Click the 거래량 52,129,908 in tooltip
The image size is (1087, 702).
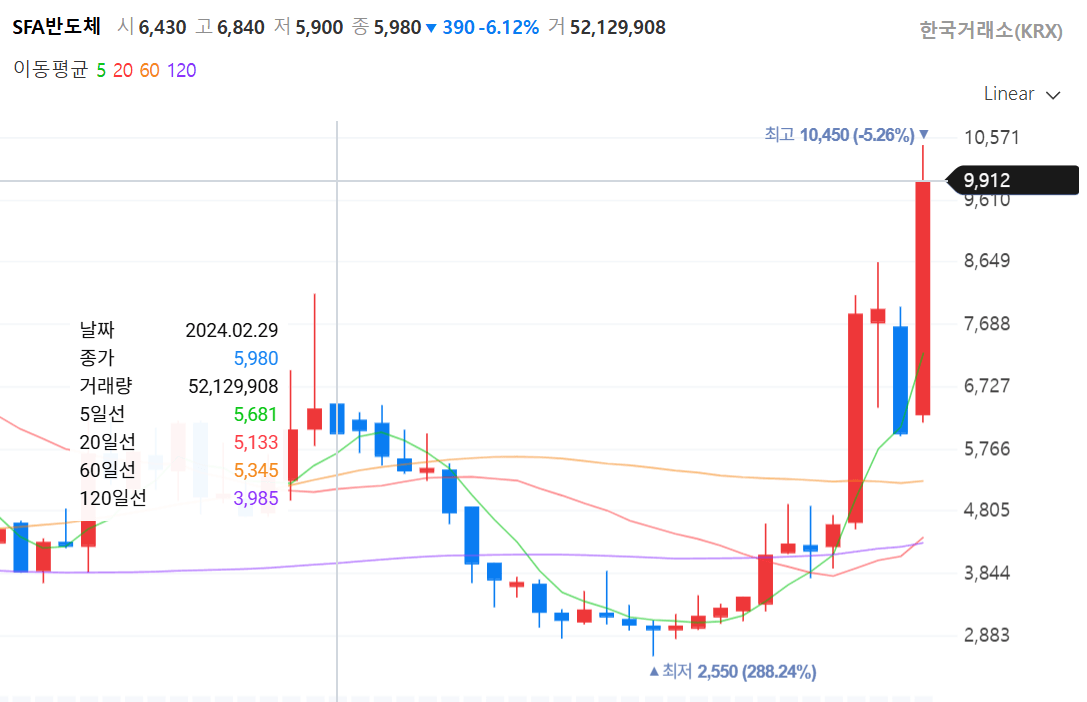[x=233, y=386]
